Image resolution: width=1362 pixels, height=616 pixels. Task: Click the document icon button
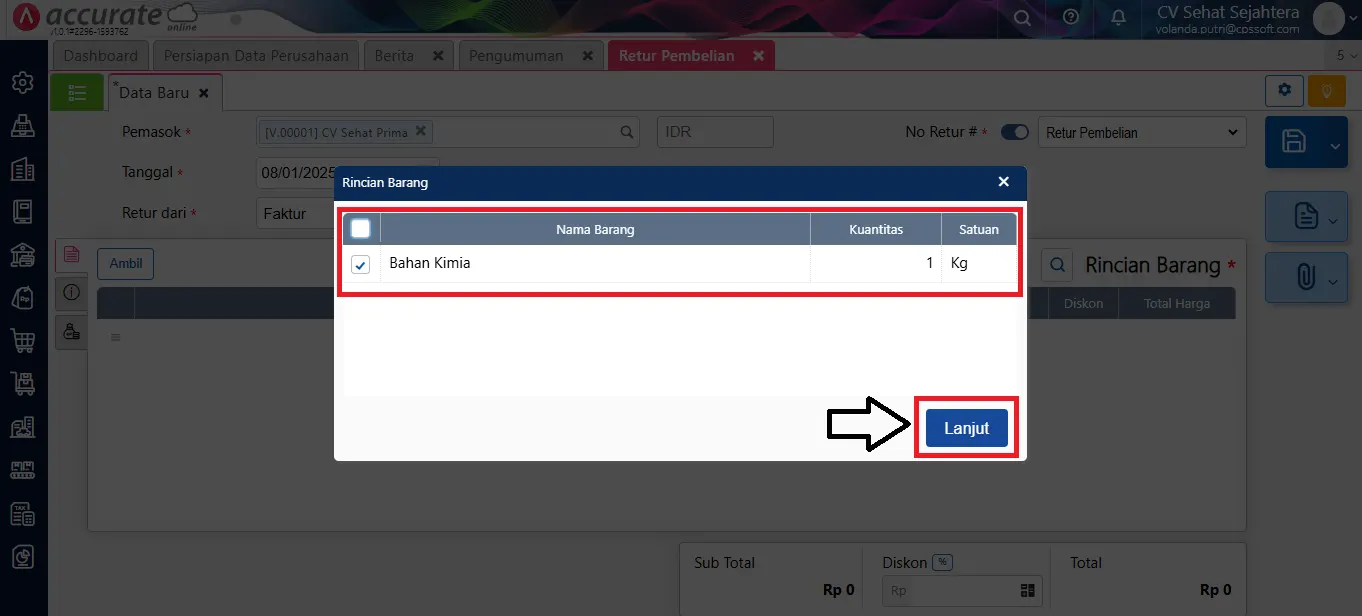click(x=1305, y=217)
